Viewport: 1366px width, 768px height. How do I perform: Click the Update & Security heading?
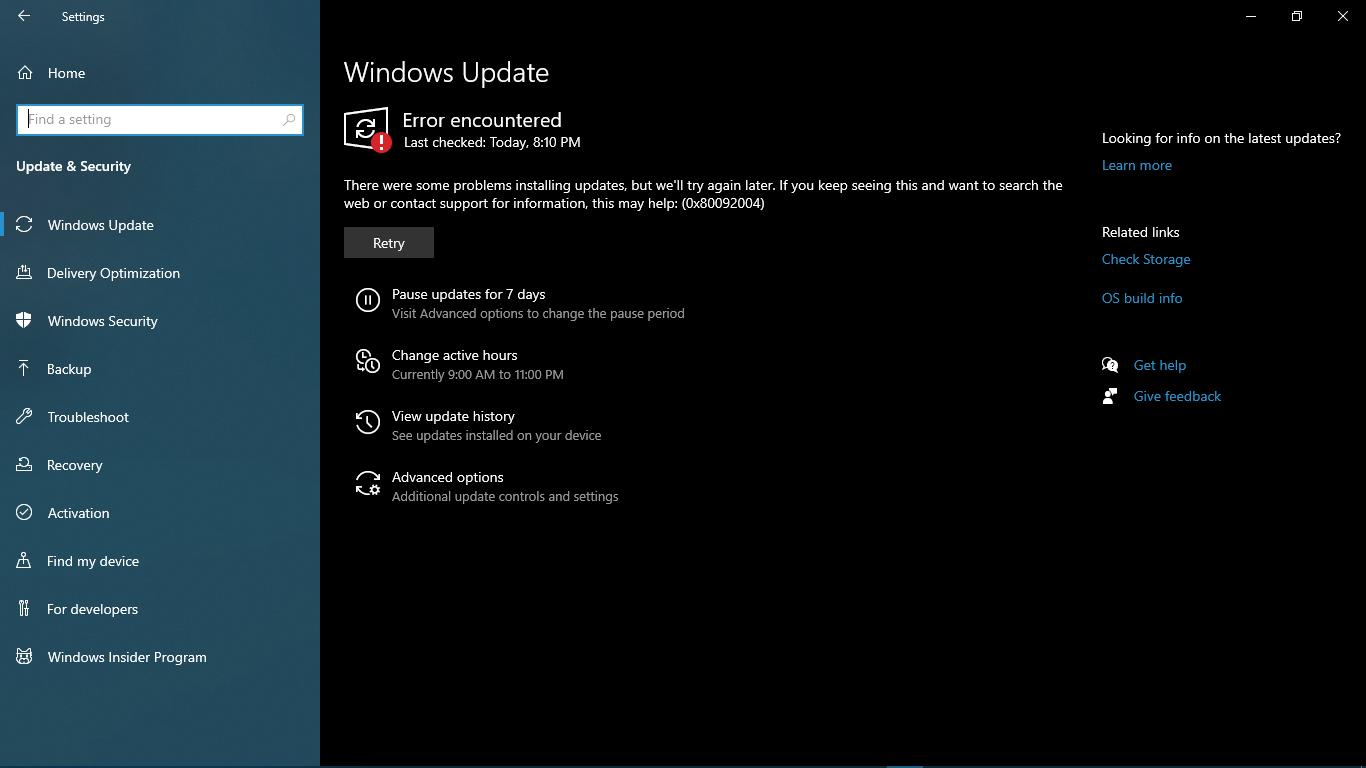[x=74, y=166]
